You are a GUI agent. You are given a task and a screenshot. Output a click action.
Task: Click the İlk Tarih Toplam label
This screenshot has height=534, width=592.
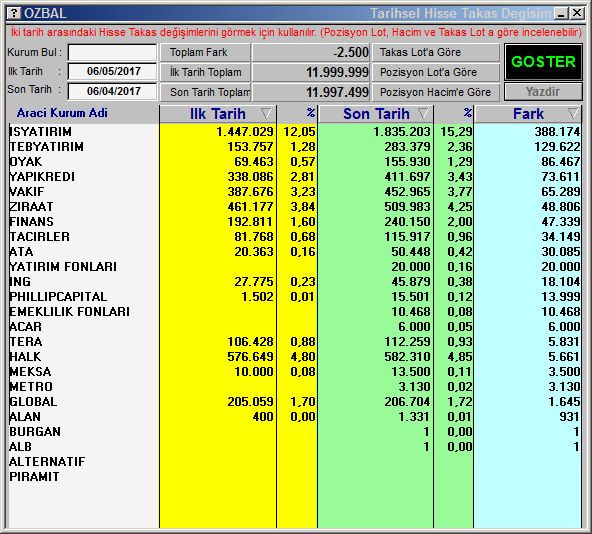[205, 72]
